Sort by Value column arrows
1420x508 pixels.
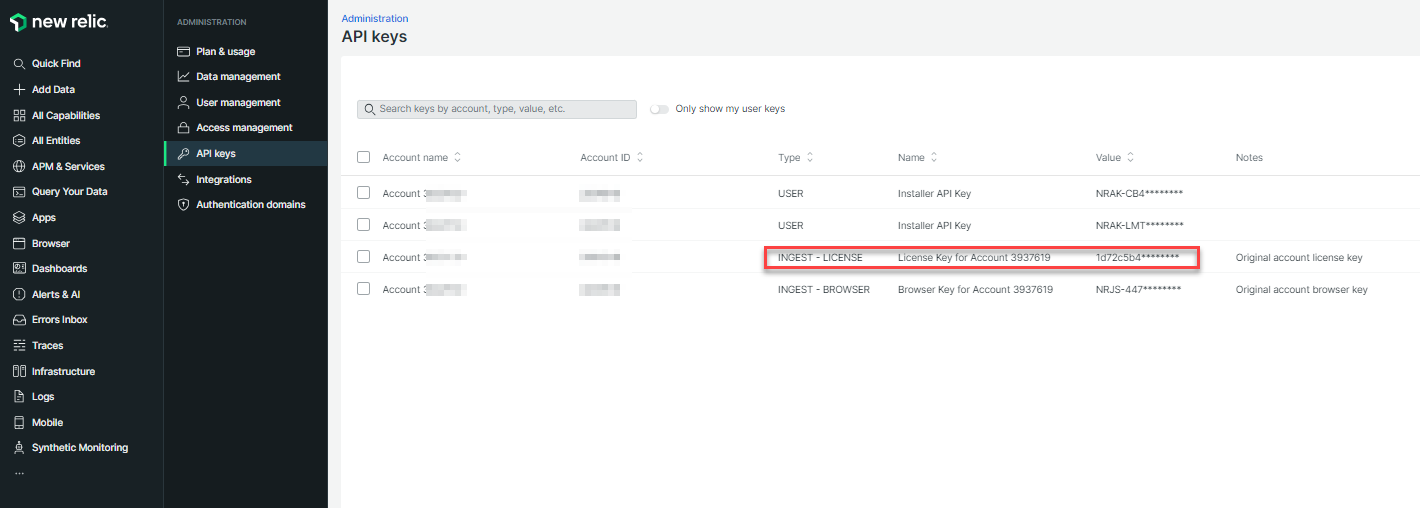(x=1130, y=157)
